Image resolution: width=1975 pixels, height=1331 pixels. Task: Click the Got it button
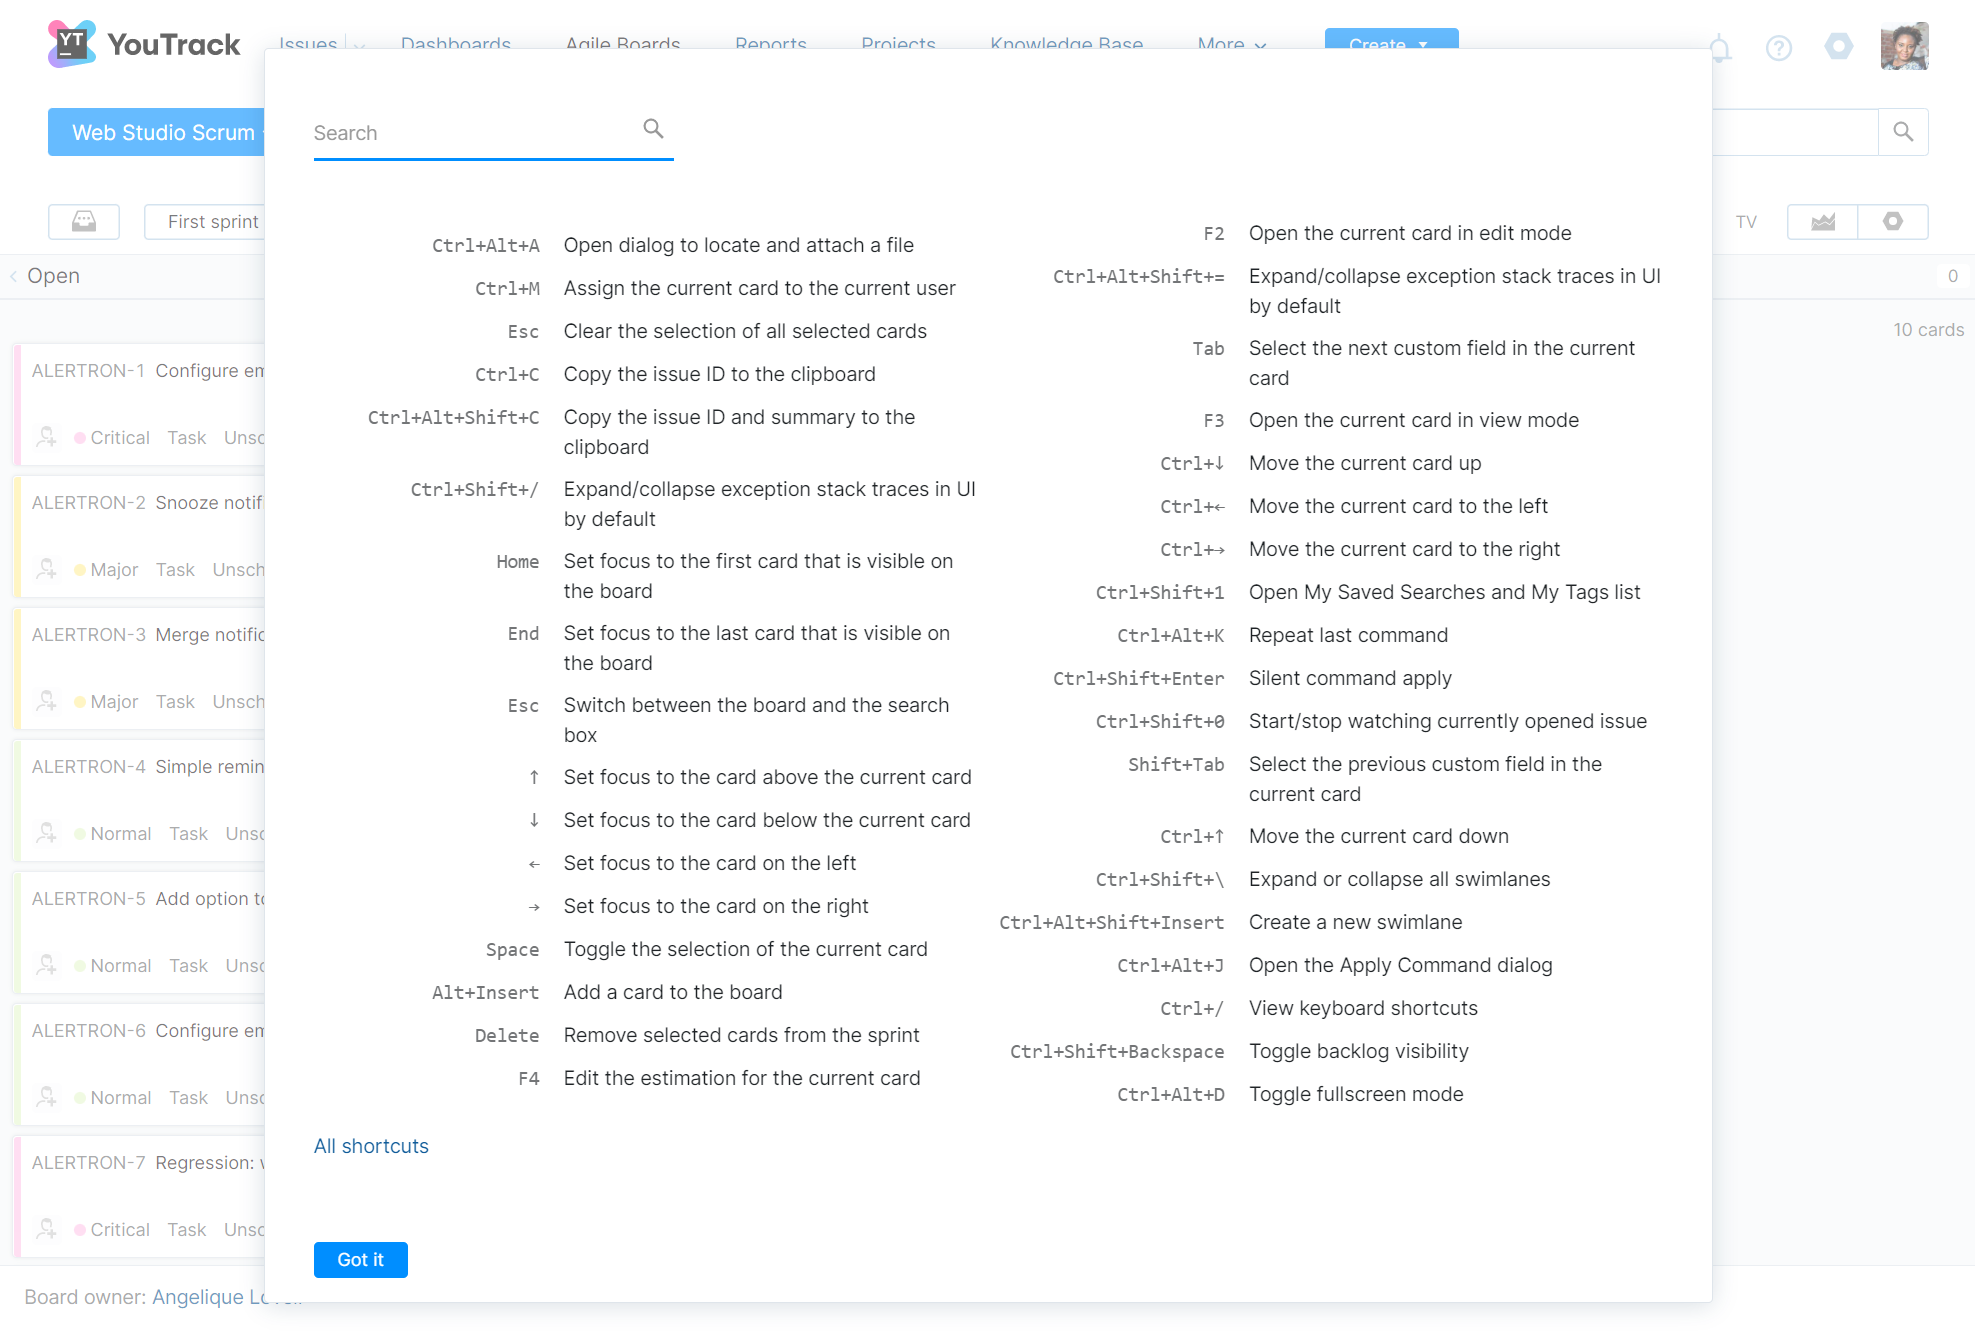click(x=360, y=1260)
